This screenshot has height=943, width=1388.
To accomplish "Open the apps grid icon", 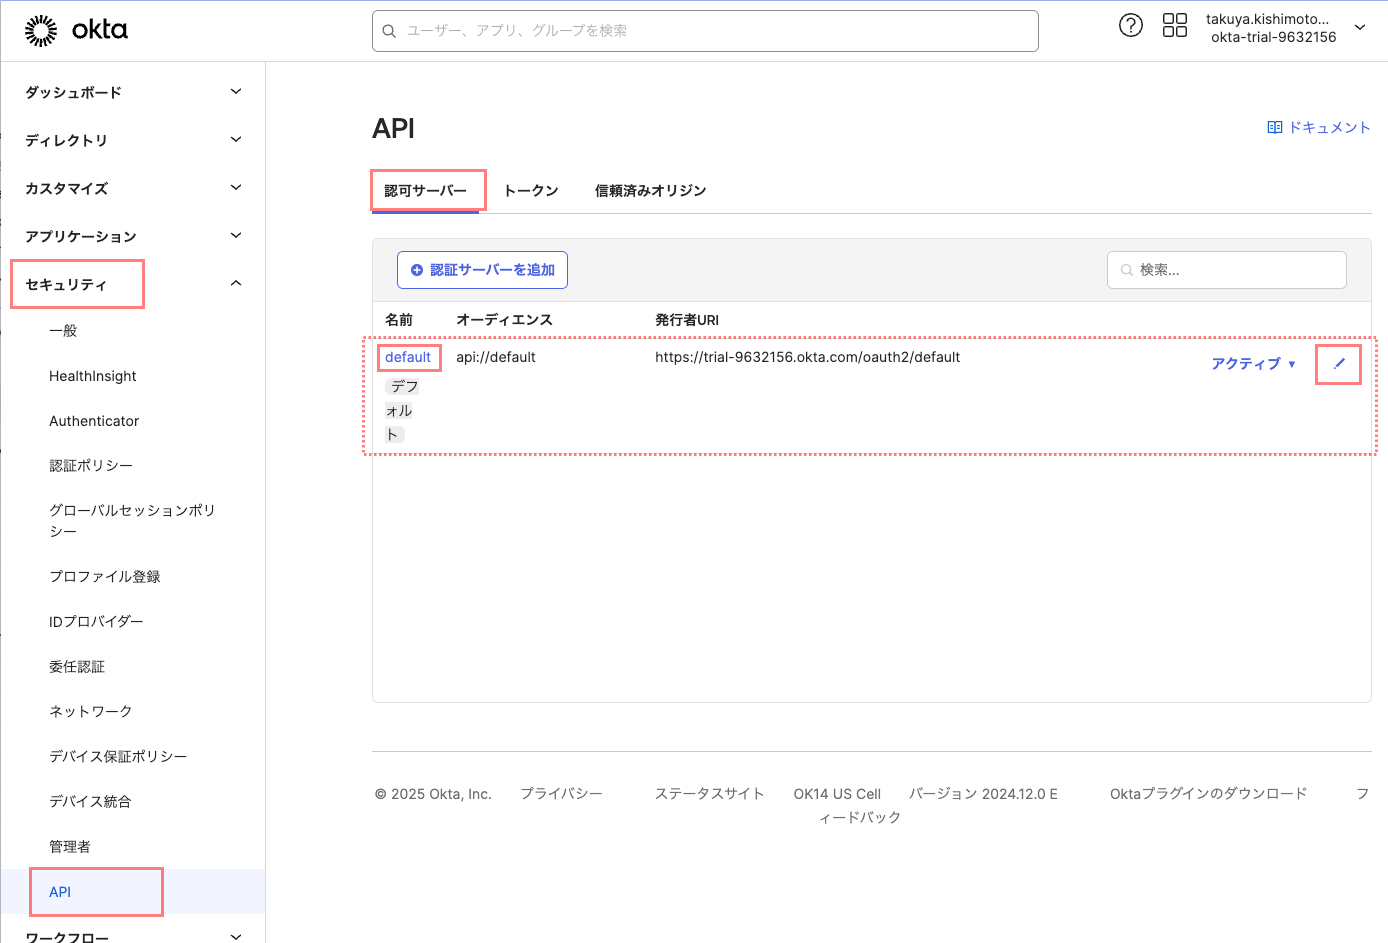I will [x=1175, y=26].
